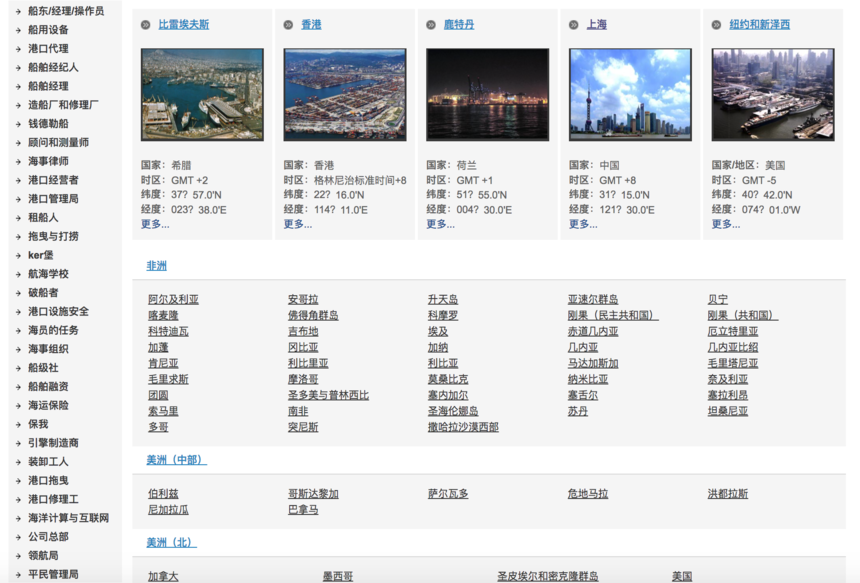The image size is (860, 583).
Task: Click 更多... under the New York card
Action: (x=726, y=224)
